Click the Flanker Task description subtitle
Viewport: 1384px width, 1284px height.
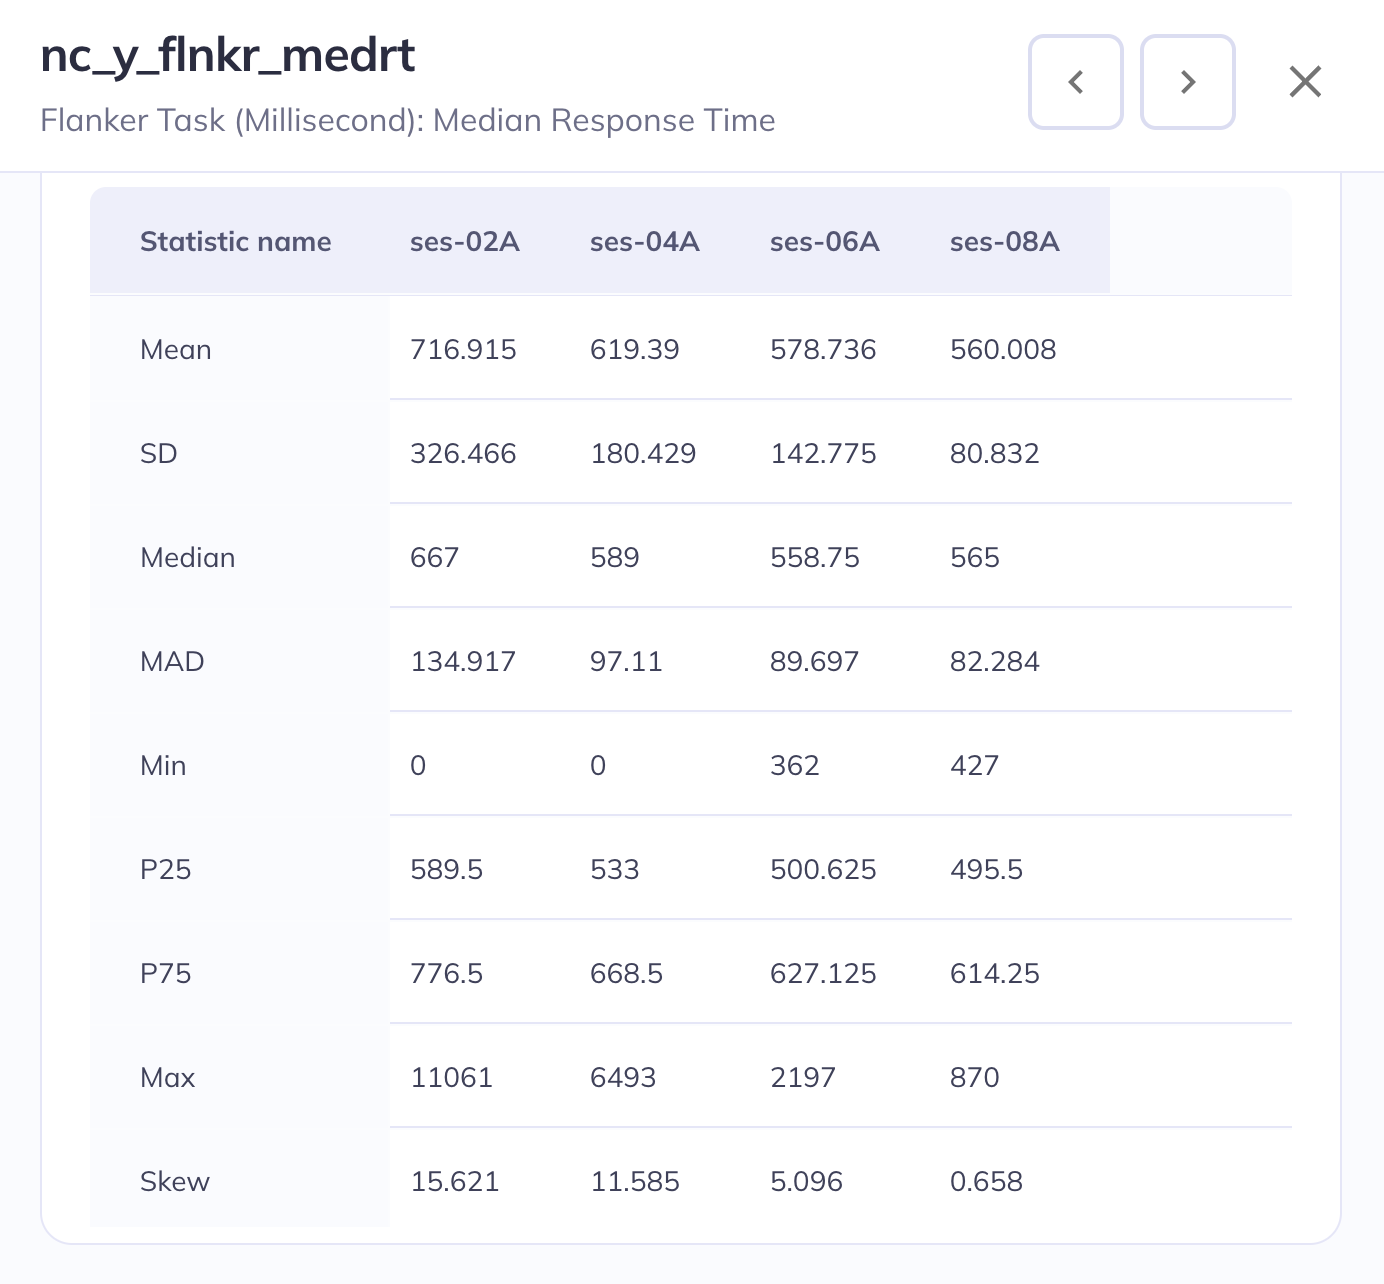tap(408, 120)
